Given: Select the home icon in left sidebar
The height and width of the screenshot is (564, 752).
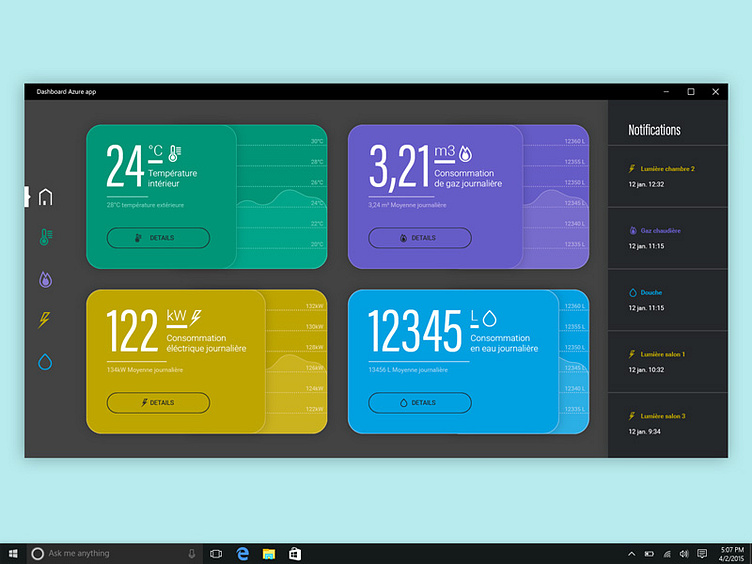Looking at the screenshot, I should (45, 197).
